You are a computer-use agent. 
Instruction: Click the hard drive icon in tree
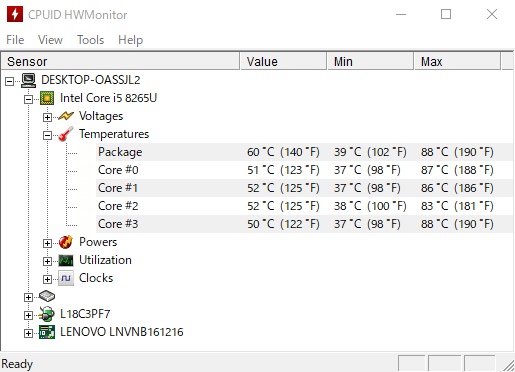(x=47, y=296)
